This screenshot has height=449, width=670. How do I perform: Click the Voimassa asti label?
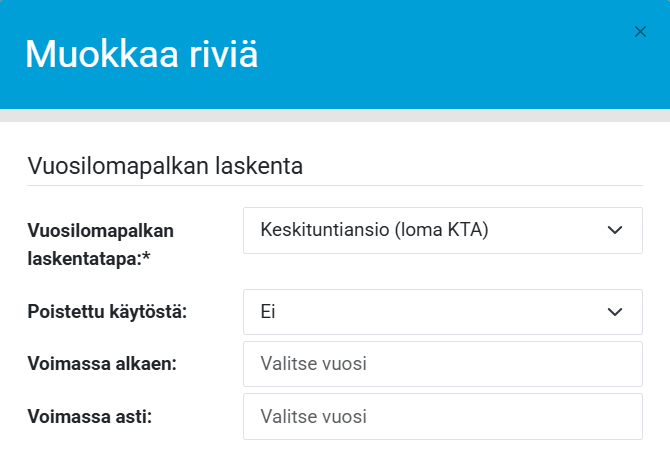90,416
